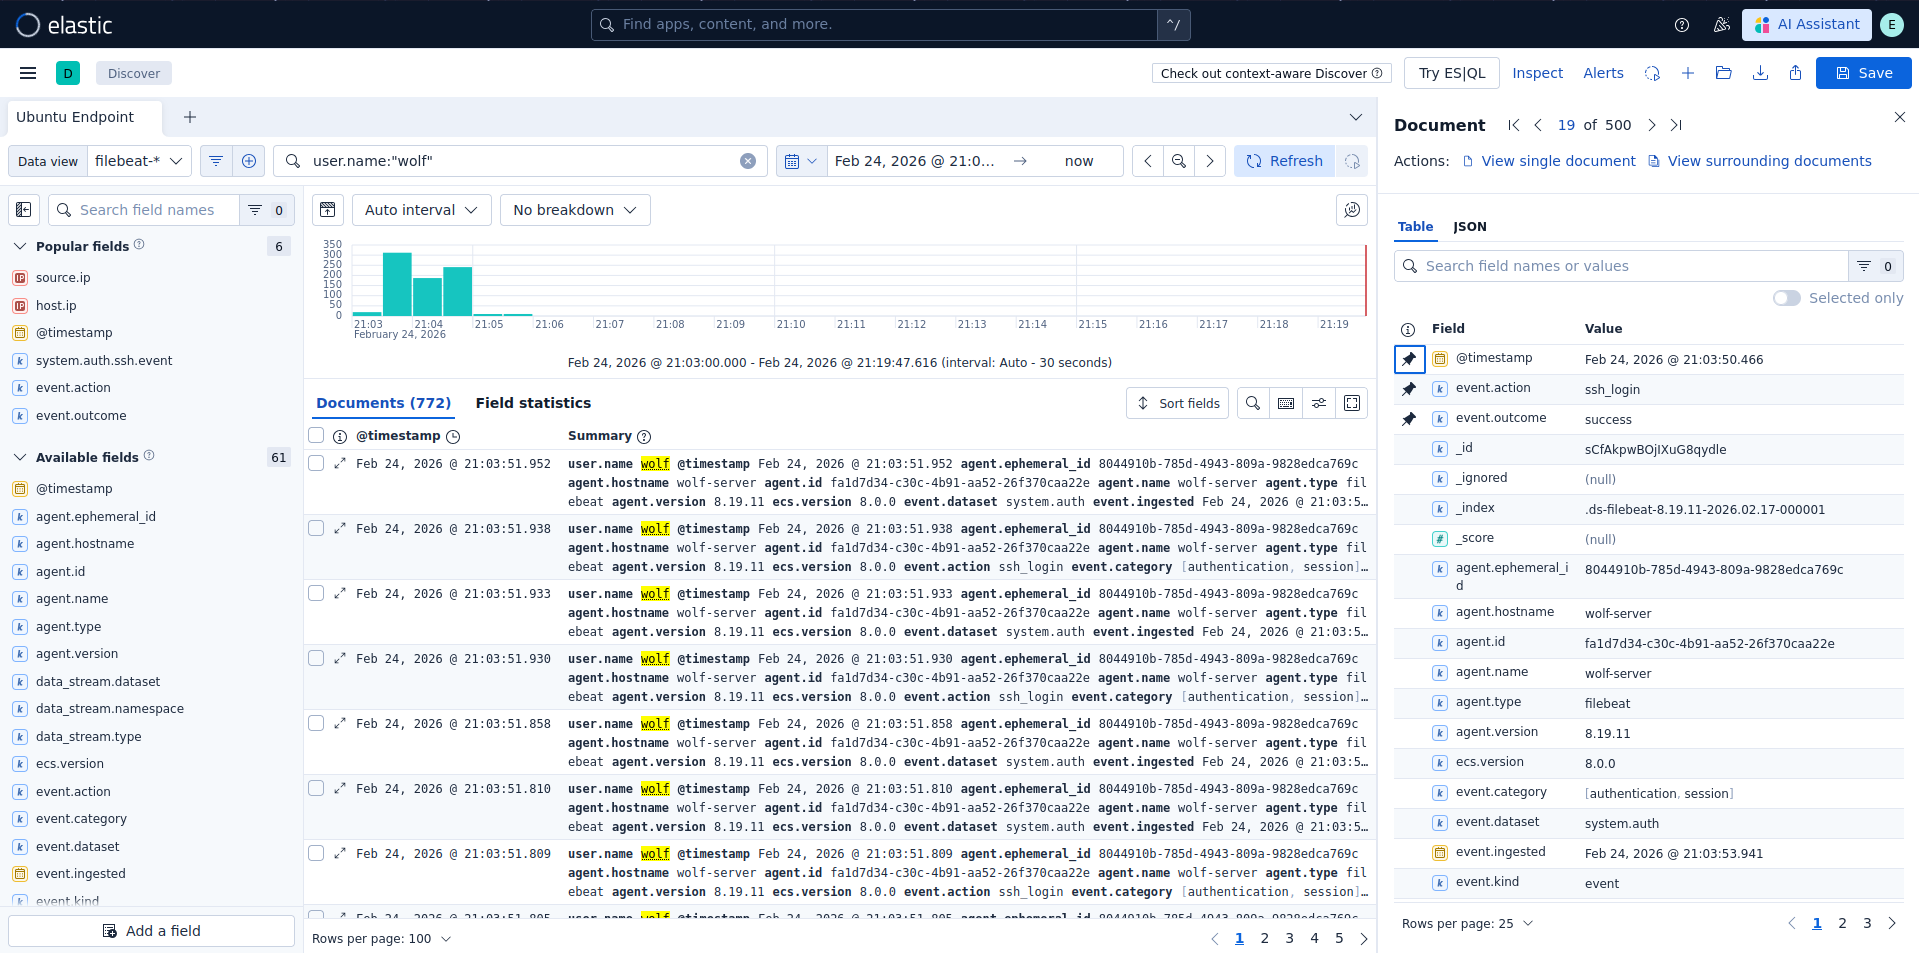1919x953 pixels.
Task: Clear the user.name query text
Action: pos(747,161)
